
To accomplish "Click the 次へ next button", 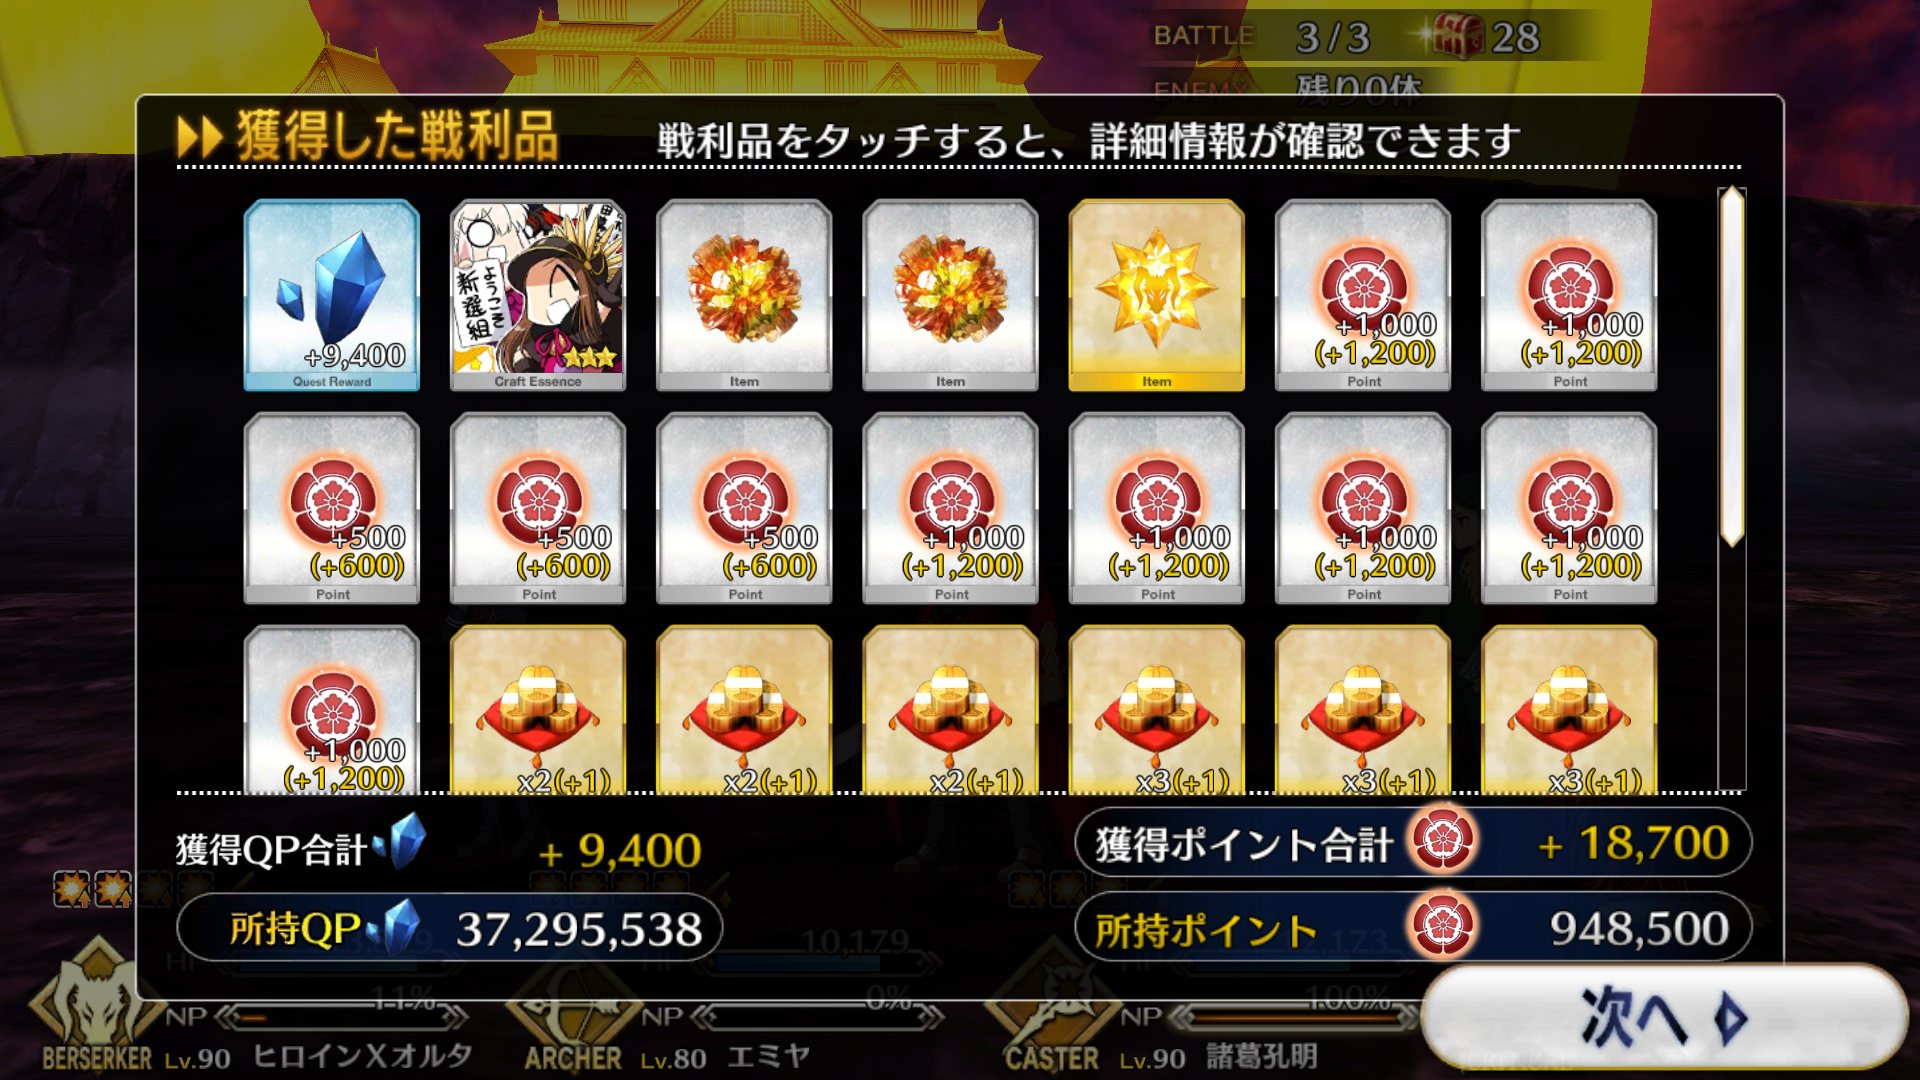I will click(x=1663, y=1018).
